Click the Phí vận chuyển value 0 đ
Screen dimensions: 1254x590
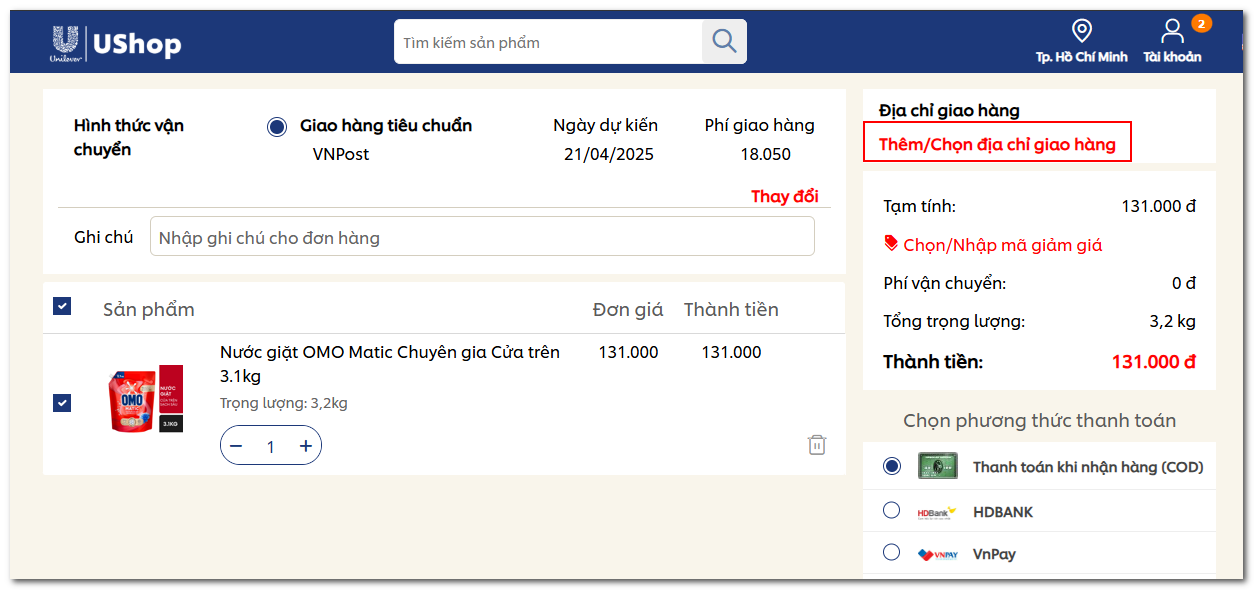1184,283
